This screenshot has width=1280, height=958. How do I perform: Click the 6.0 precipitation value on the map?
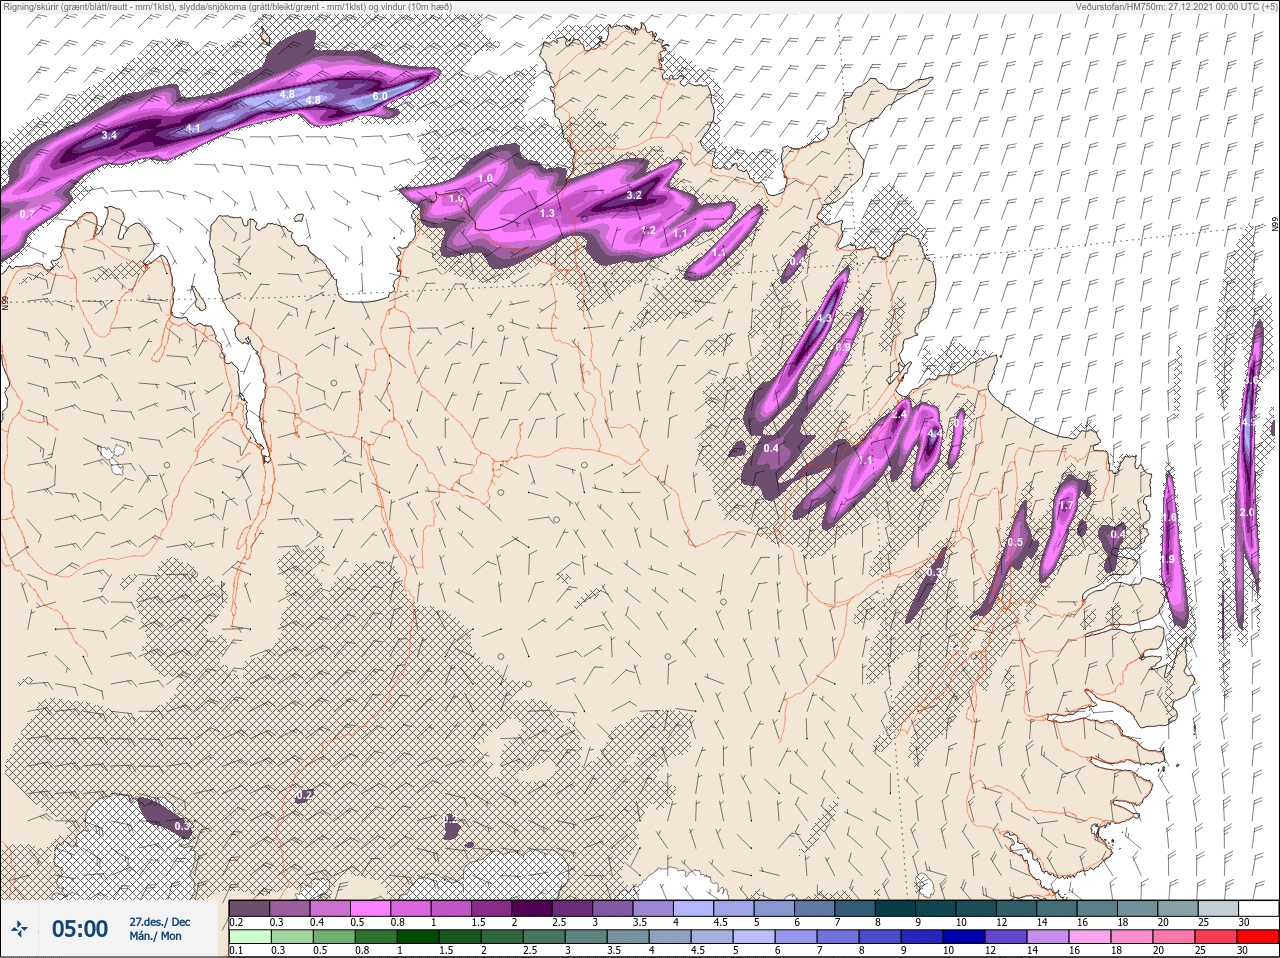[380, 96]
